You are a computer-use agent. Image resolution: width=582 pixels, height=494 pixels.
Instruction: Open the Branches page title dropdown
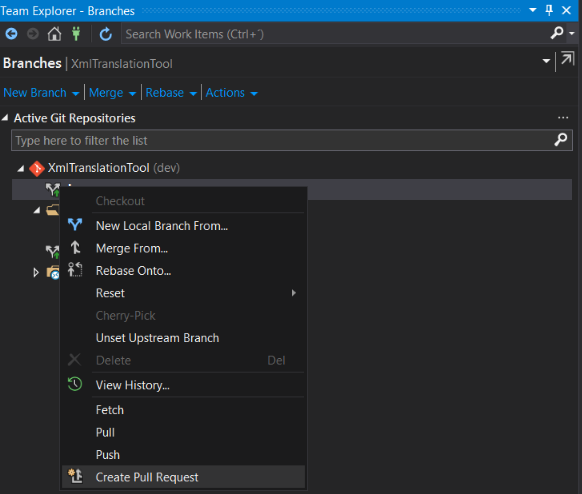tap(546, 60)
